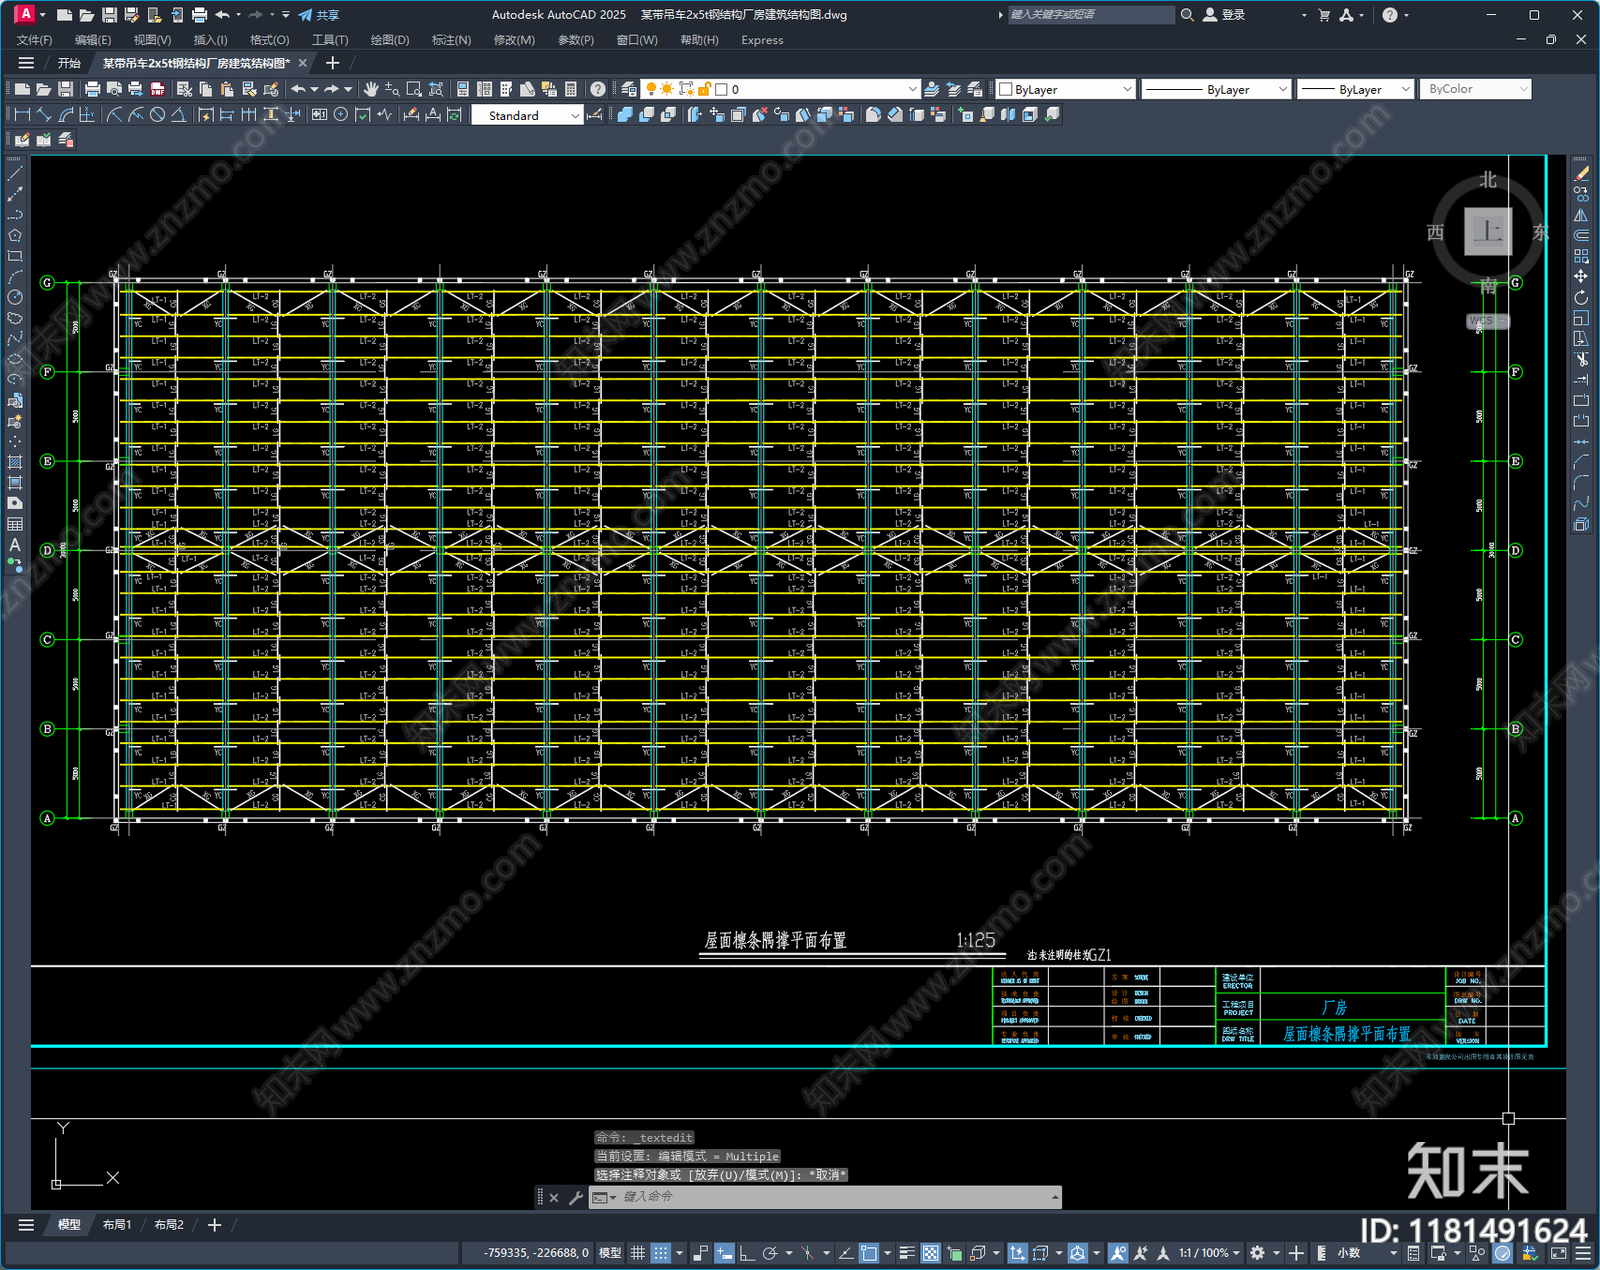This screenshot has width=1600, height=1270.
Task: Open the Express menu
Action: tap(762, 40)
